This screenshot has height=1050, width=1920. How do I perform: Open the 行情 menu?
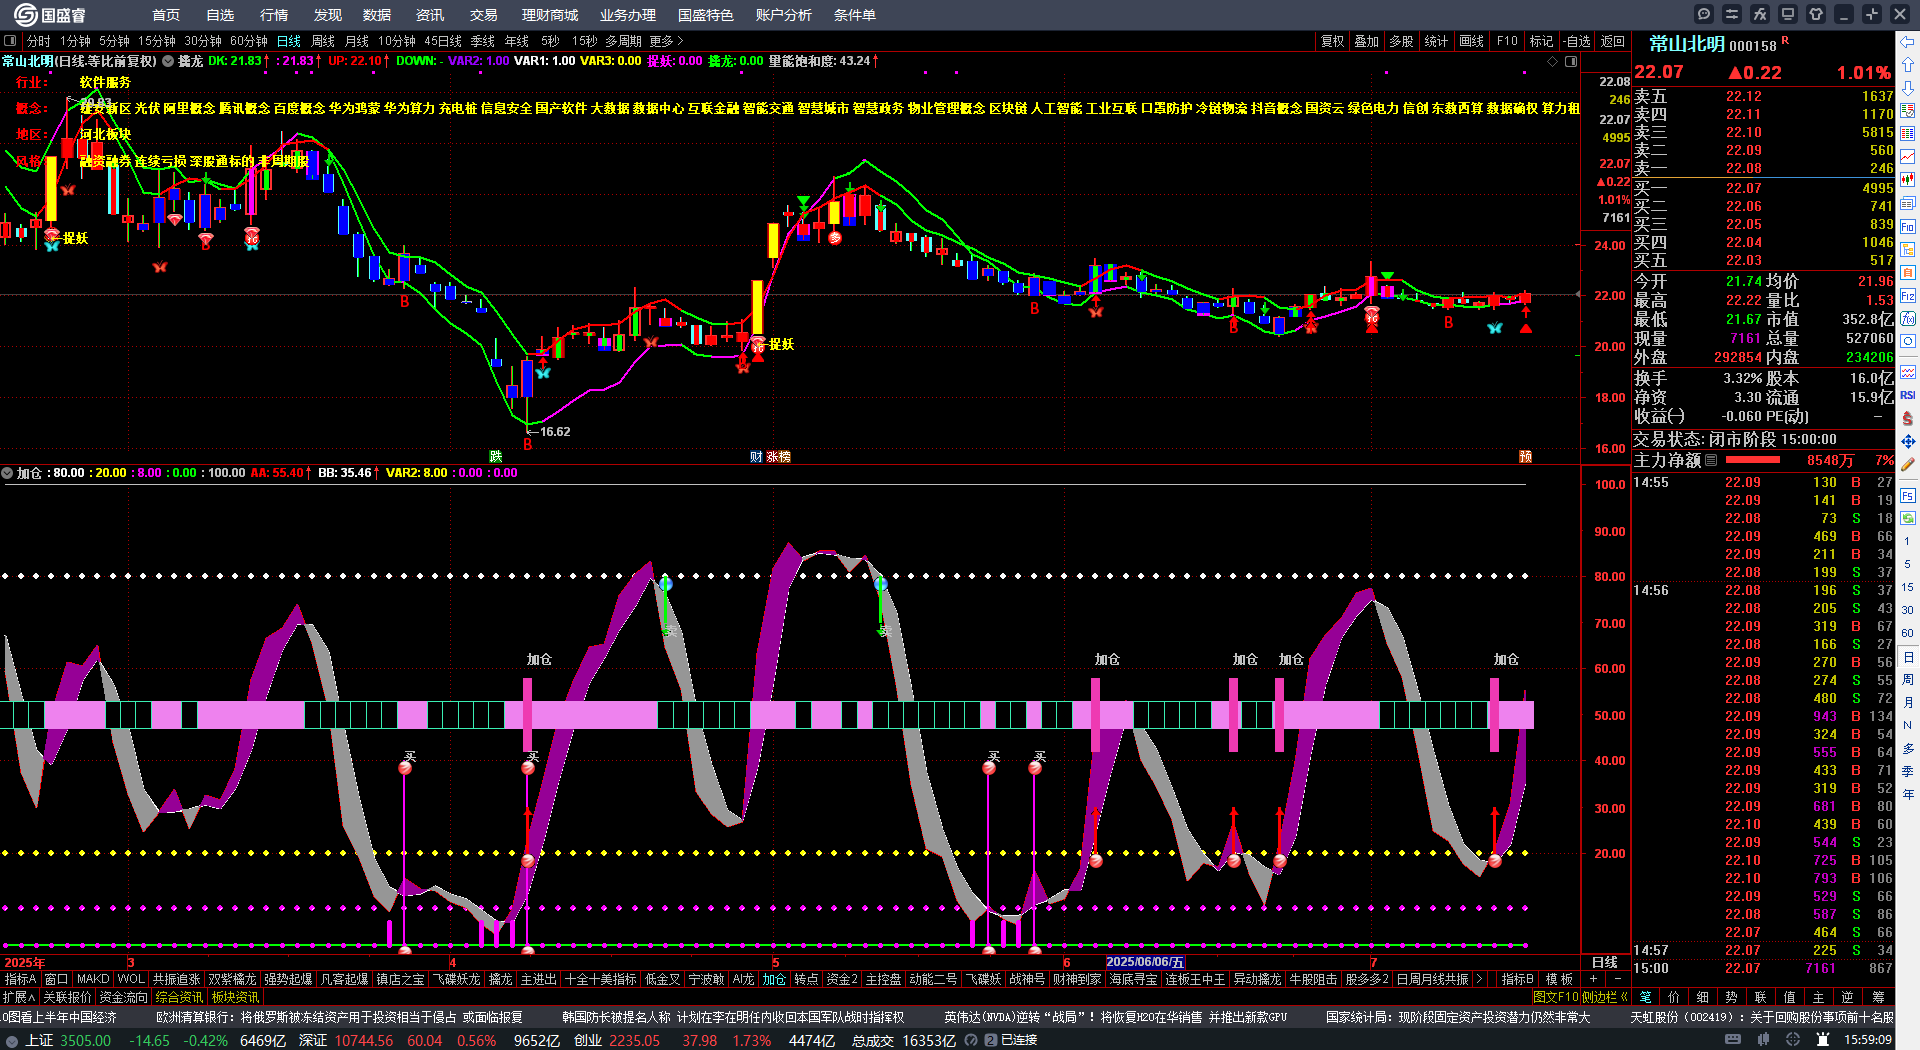pyautogui.click(x=273, y=15)
